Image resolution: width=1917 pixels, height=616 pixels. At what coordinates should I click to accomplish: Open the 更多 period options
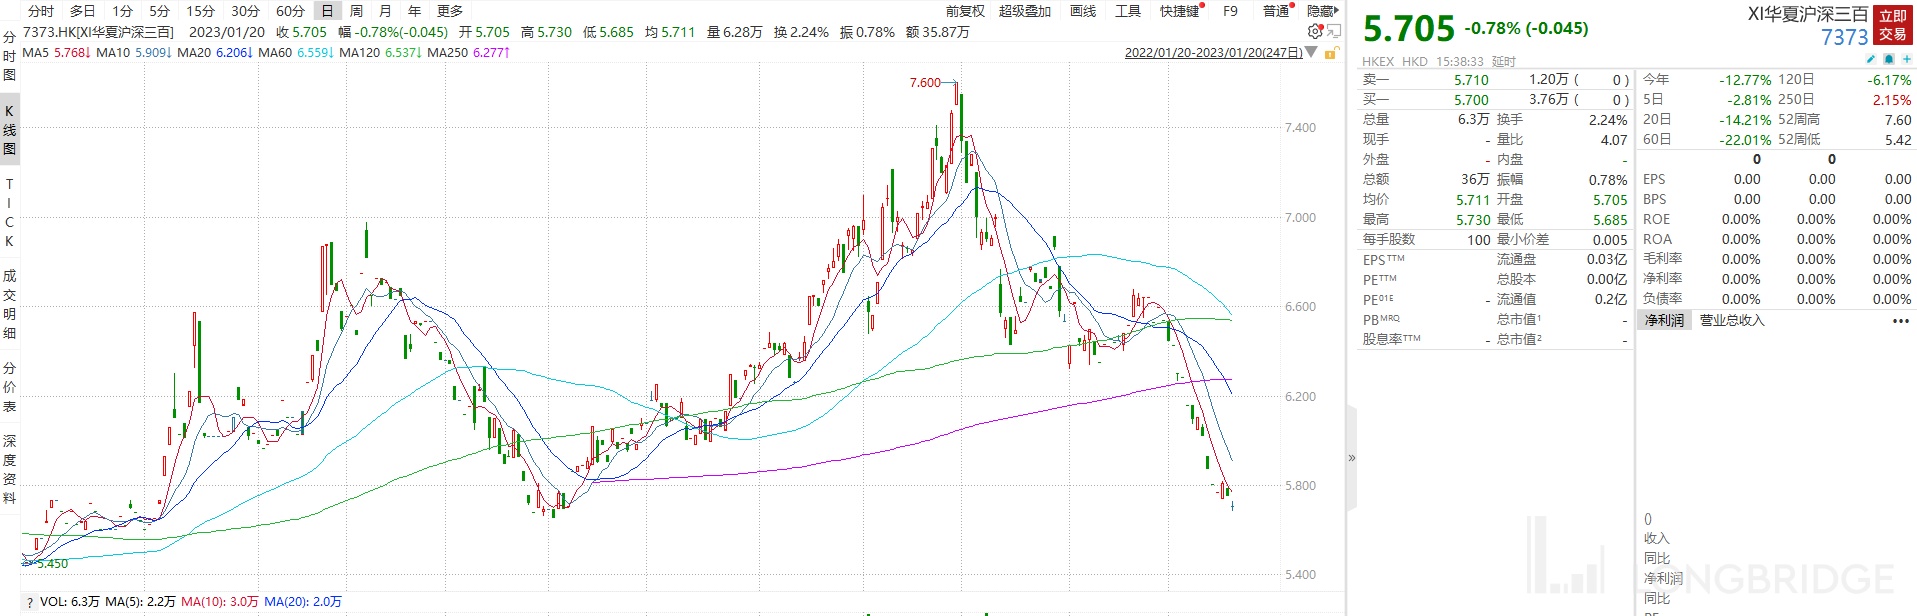(x=450, y=11)
